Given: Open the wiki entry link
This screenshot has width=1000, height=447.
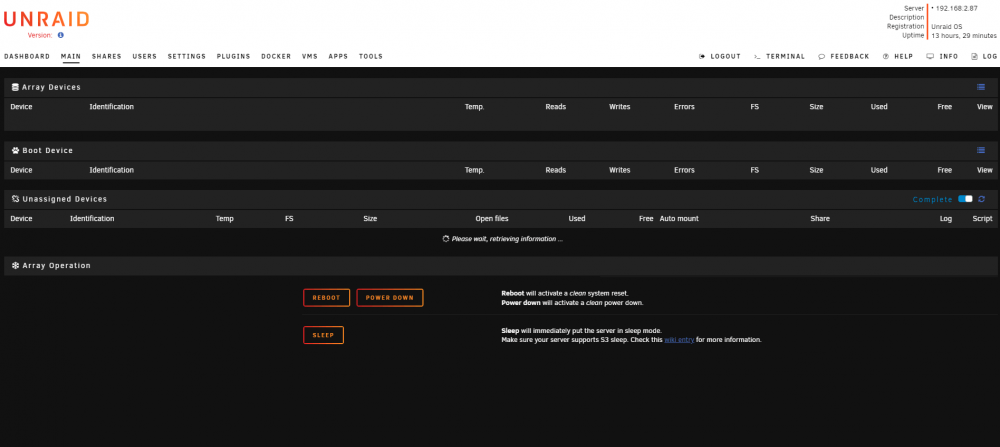Looking at the screenshot, I should pyautogui.click(x=679, y=340).
